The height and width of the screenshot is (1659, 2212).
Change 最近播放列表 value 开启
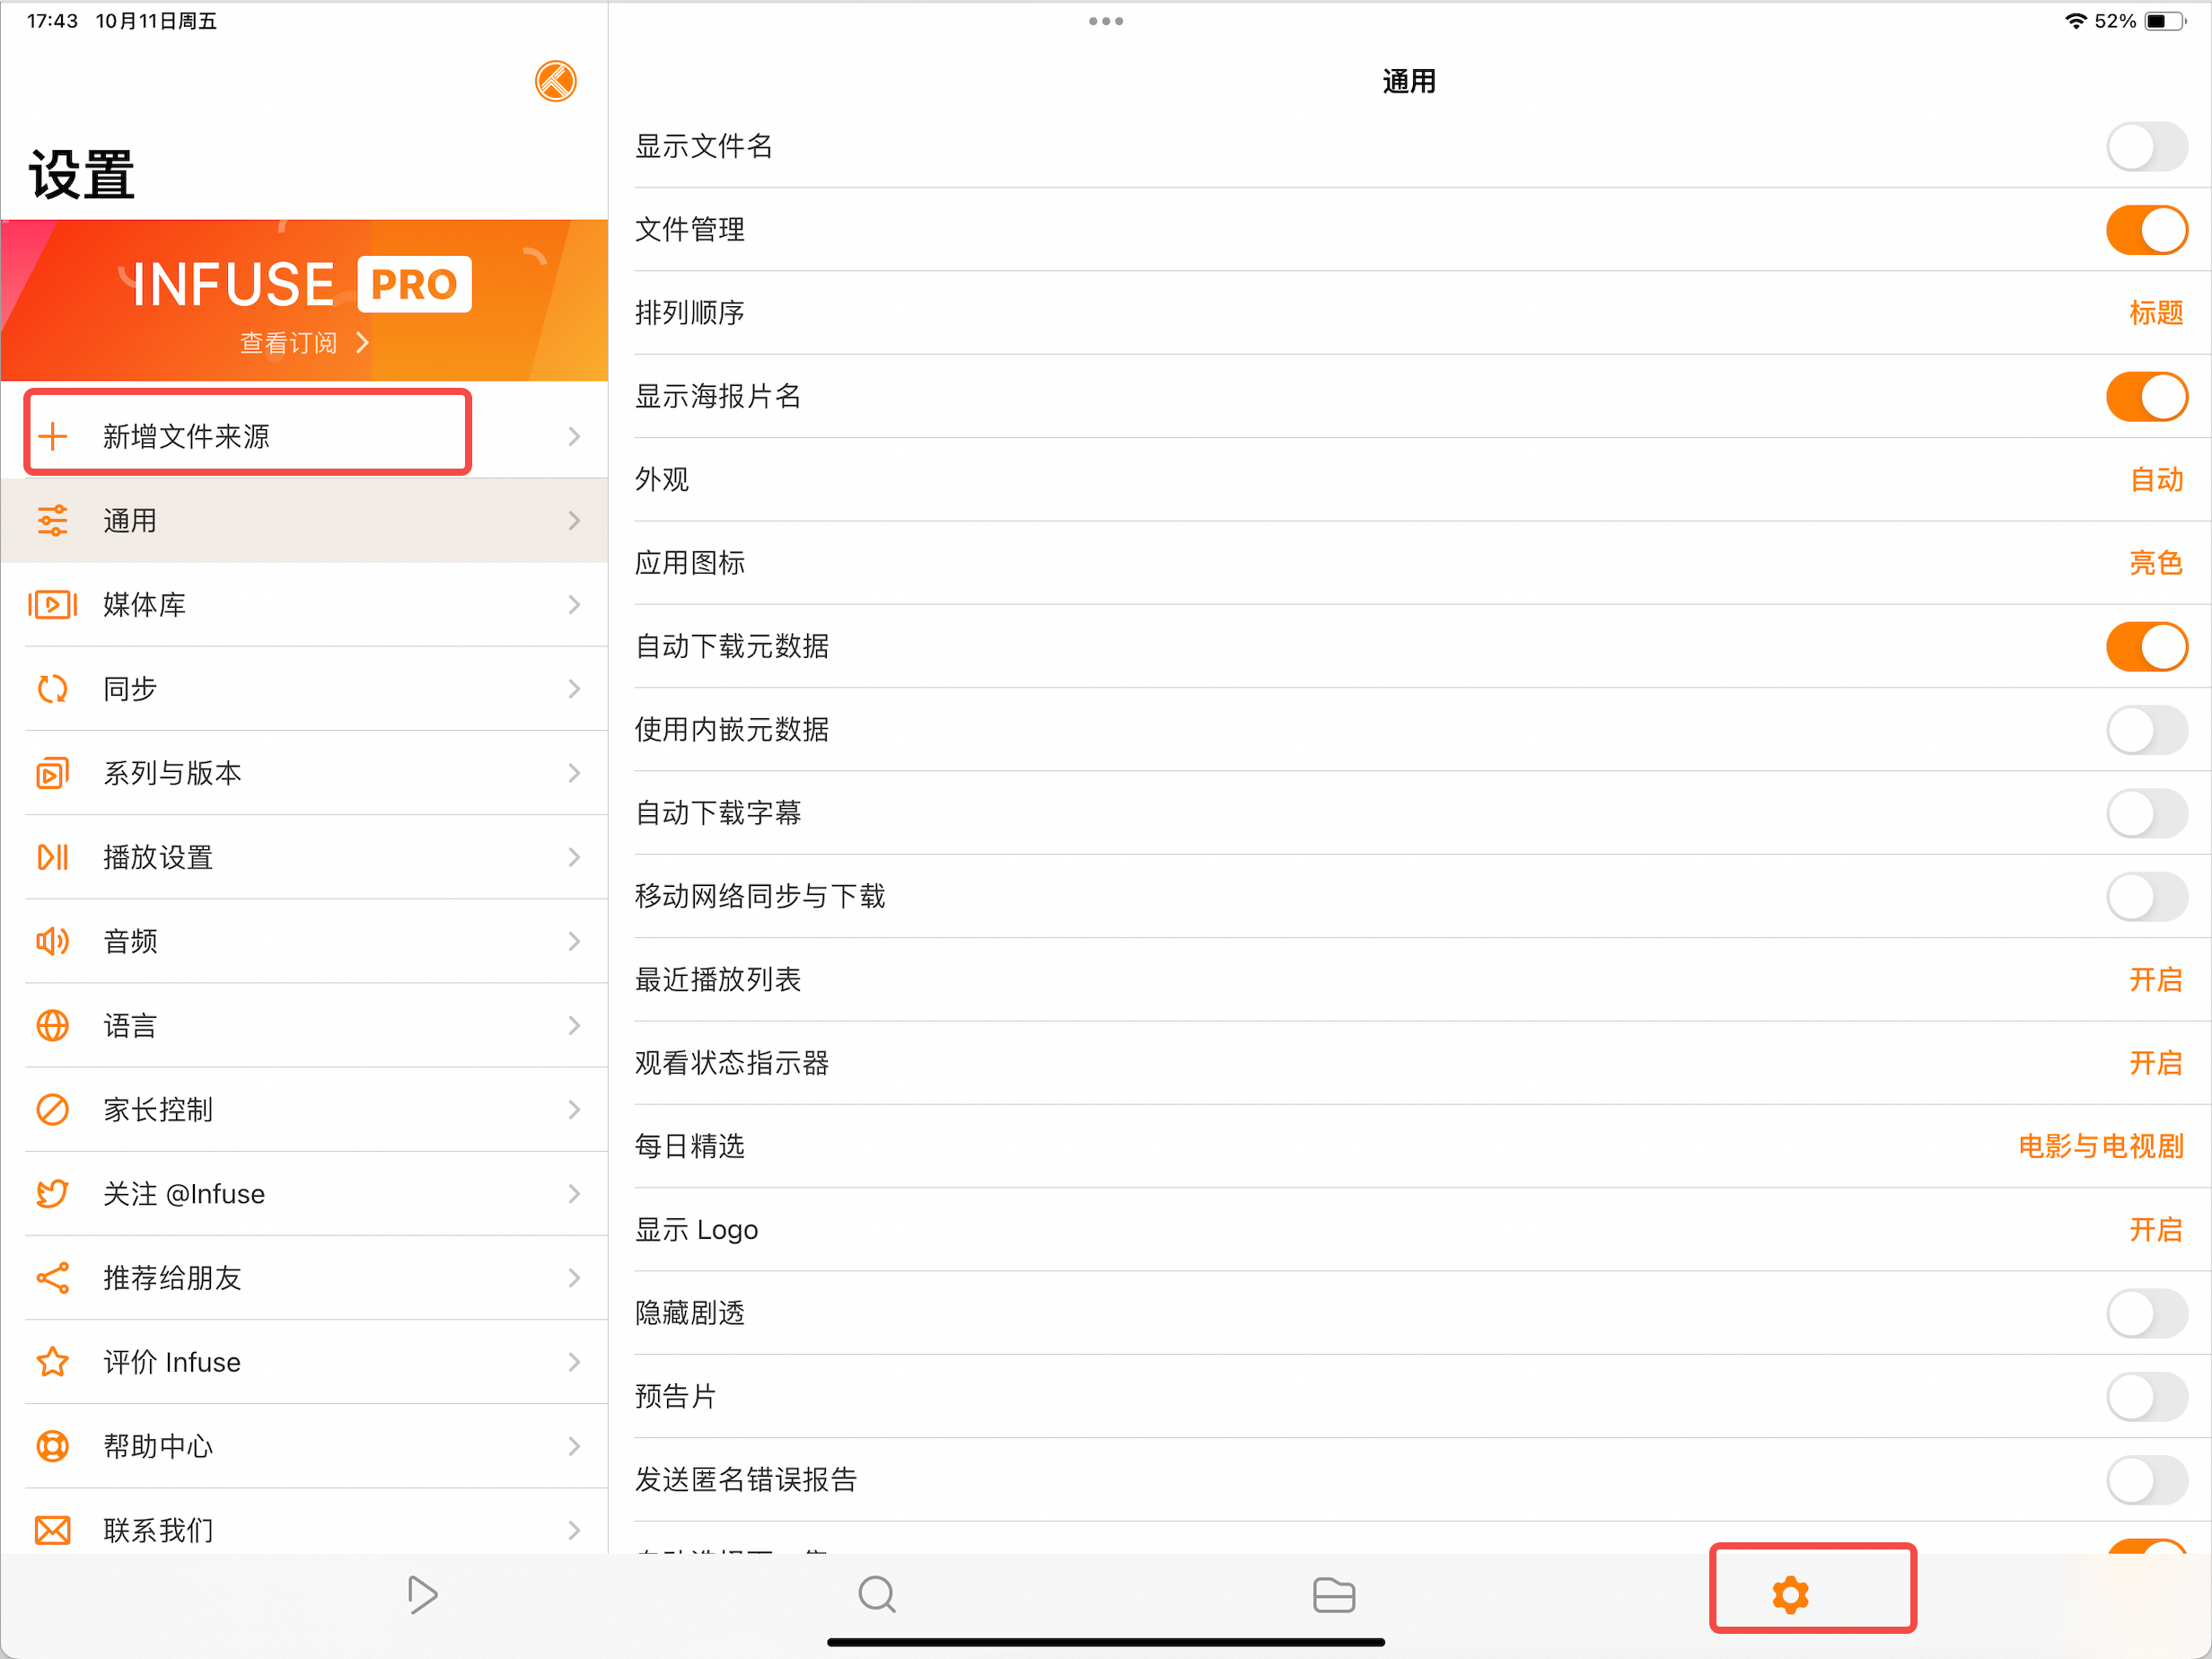[x=2155, y=980]
